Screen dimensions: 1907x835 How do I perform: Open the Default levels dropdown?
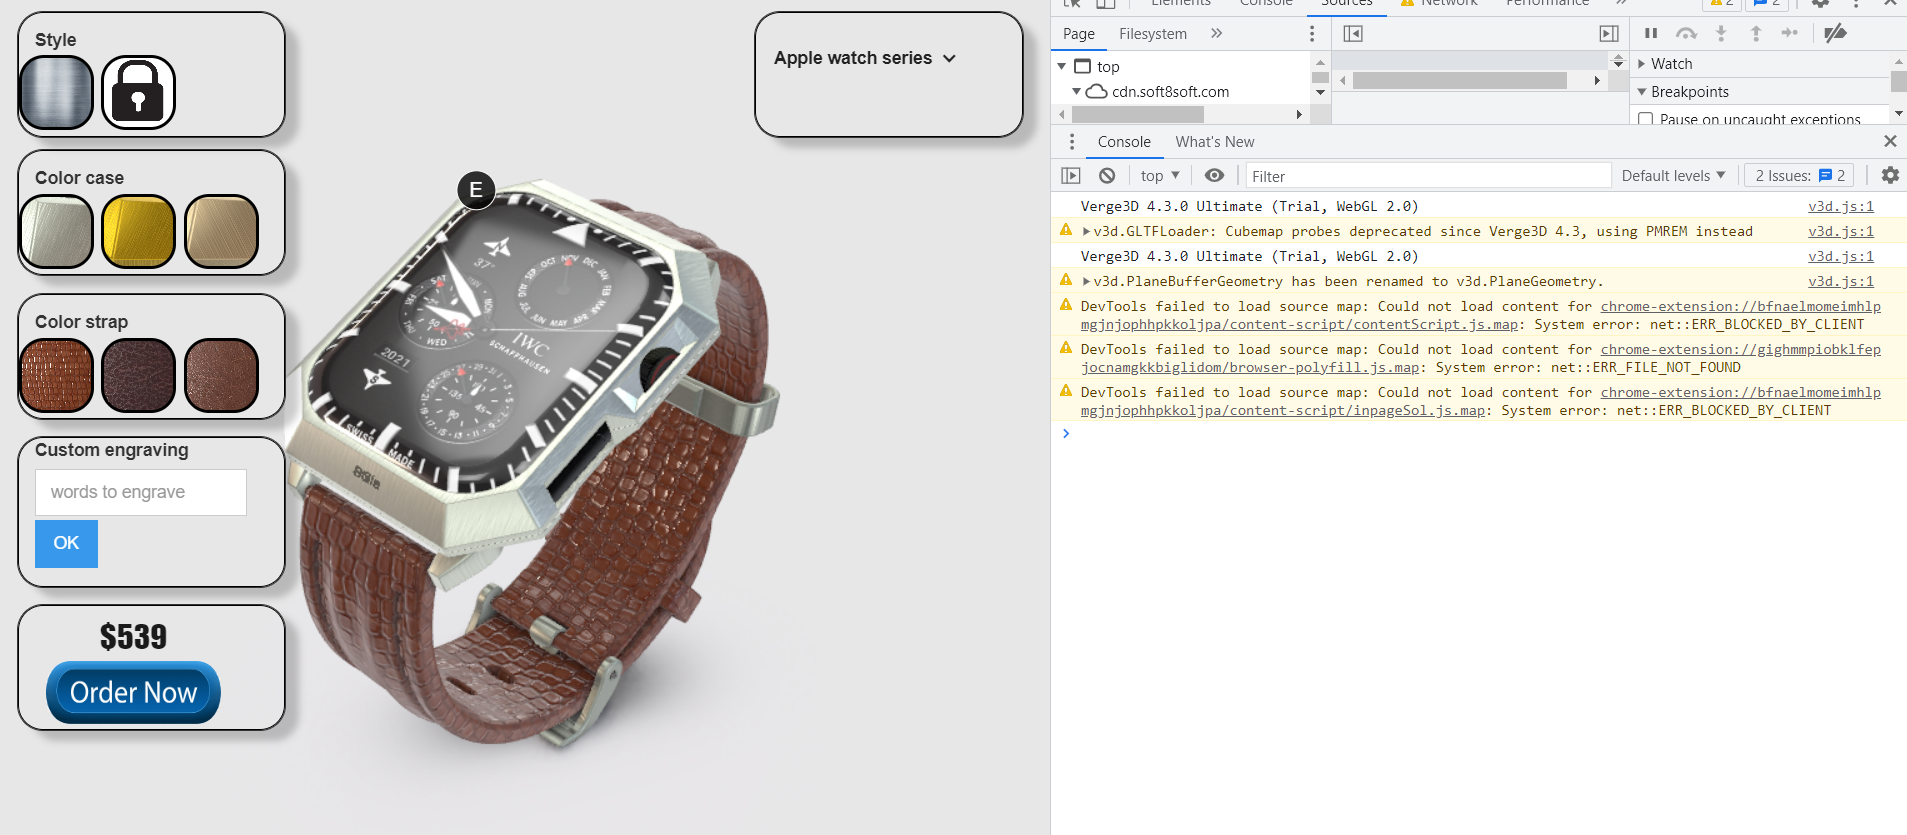click(1673, 176)
